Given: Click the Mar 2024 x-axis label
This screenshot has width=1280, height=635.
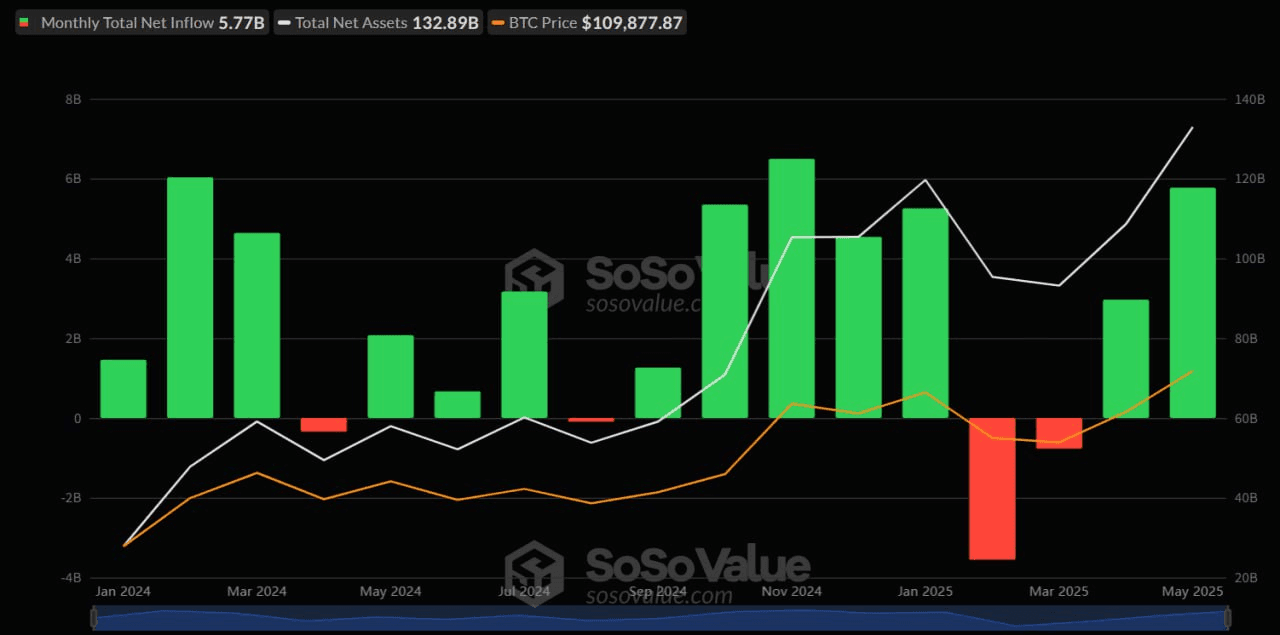Looking at the screenshot, I should (x=257, y=592).
